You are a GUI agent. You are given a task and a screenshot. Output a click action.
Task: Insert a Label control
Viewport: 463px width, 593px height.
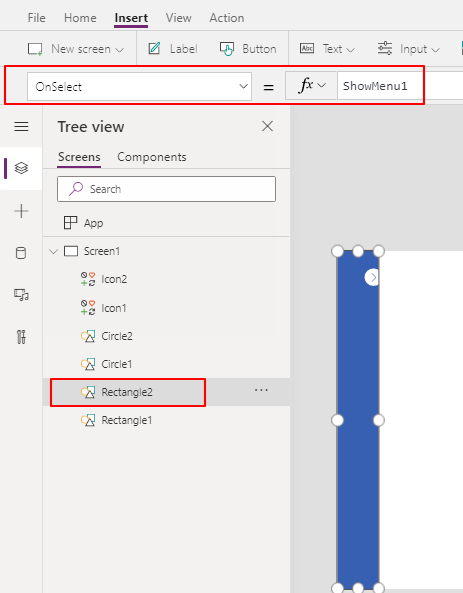click(173, 49)
